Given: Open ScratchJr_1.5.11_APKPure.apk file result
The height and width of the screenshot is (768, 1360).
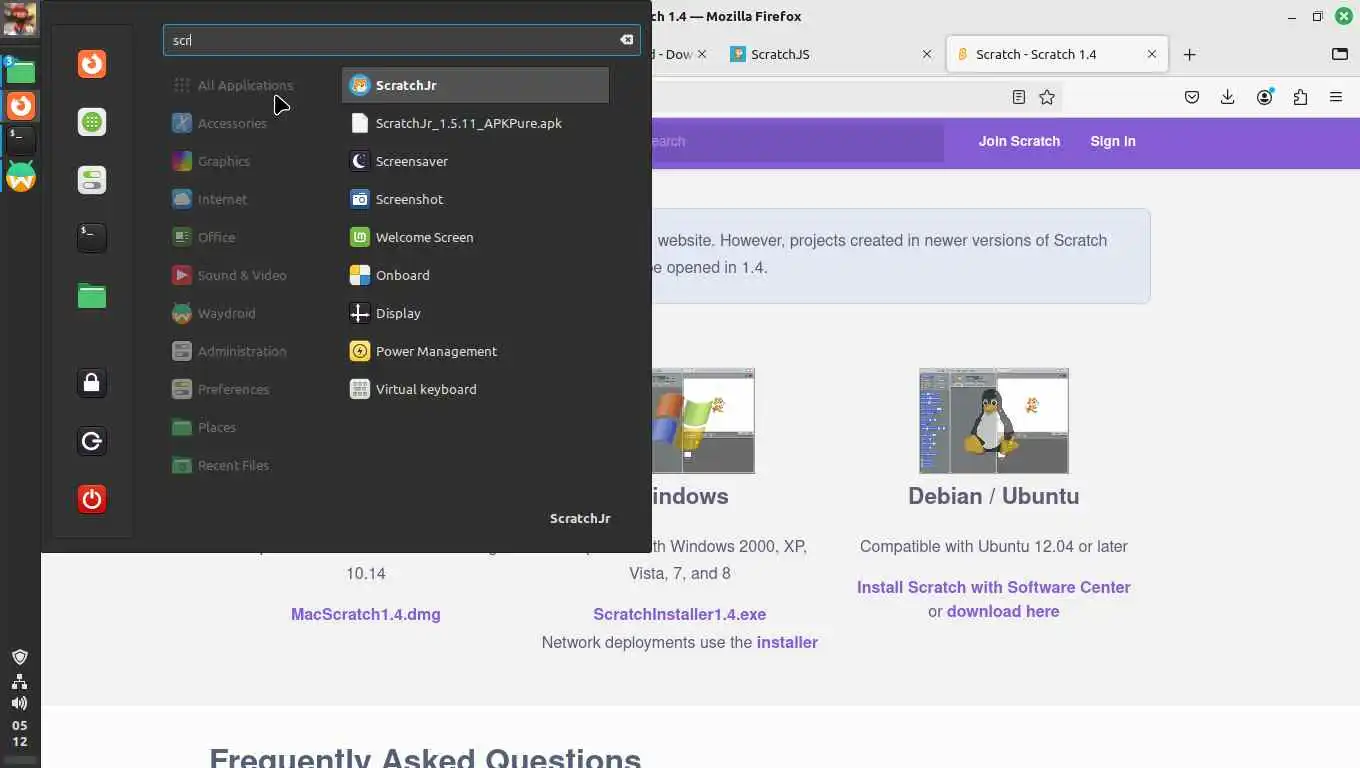Looking at the screenshot, I should tap(475, 123).
